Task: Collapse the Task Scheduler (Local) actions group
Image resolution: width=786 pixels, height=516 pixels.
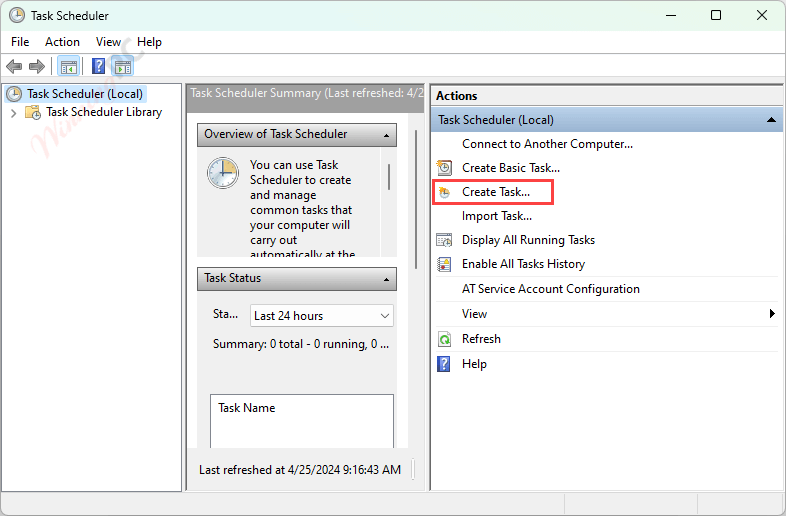Action: coord(771,120)
